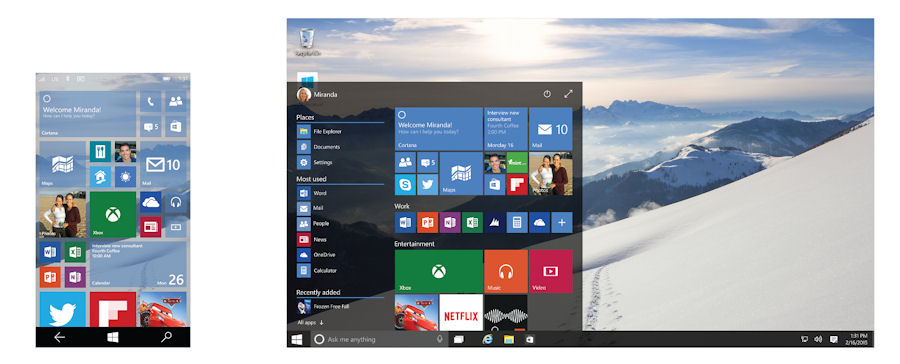Tap Windows home button on phone navigation bar
900x364 pixels.
click(x=112, y=338)
